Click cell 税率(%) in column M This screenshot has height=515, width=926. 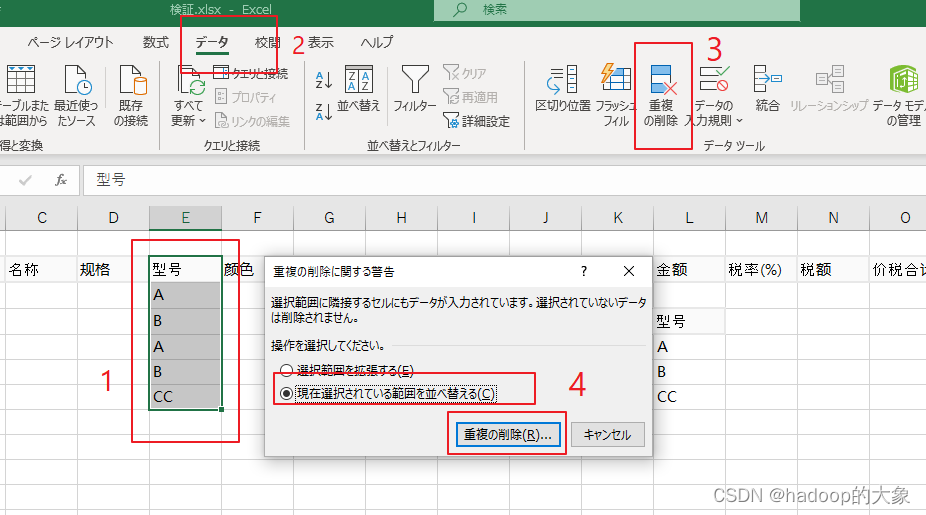click(761, 269)
